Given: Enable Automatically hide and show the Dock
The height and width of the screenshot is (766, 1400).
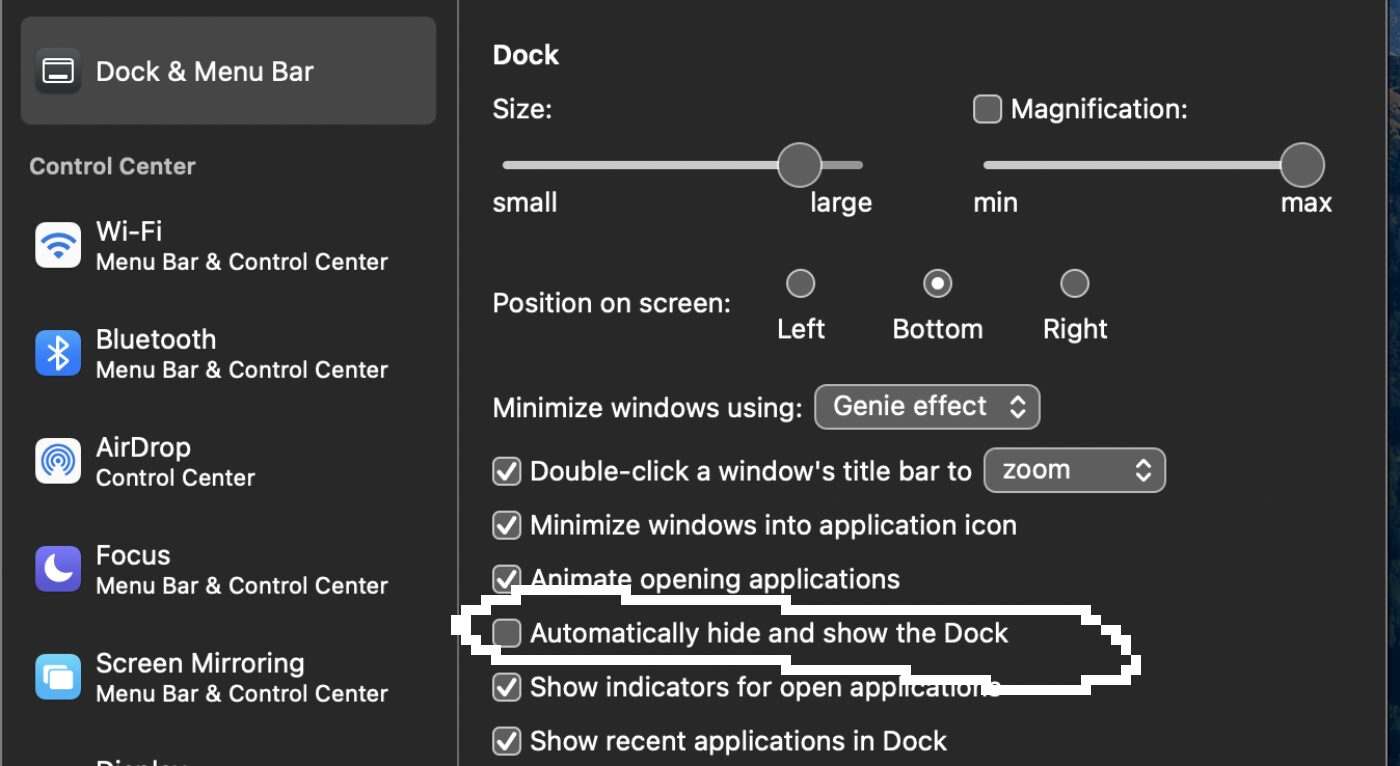Looking at the screenshot, I should tap(507, 633).
